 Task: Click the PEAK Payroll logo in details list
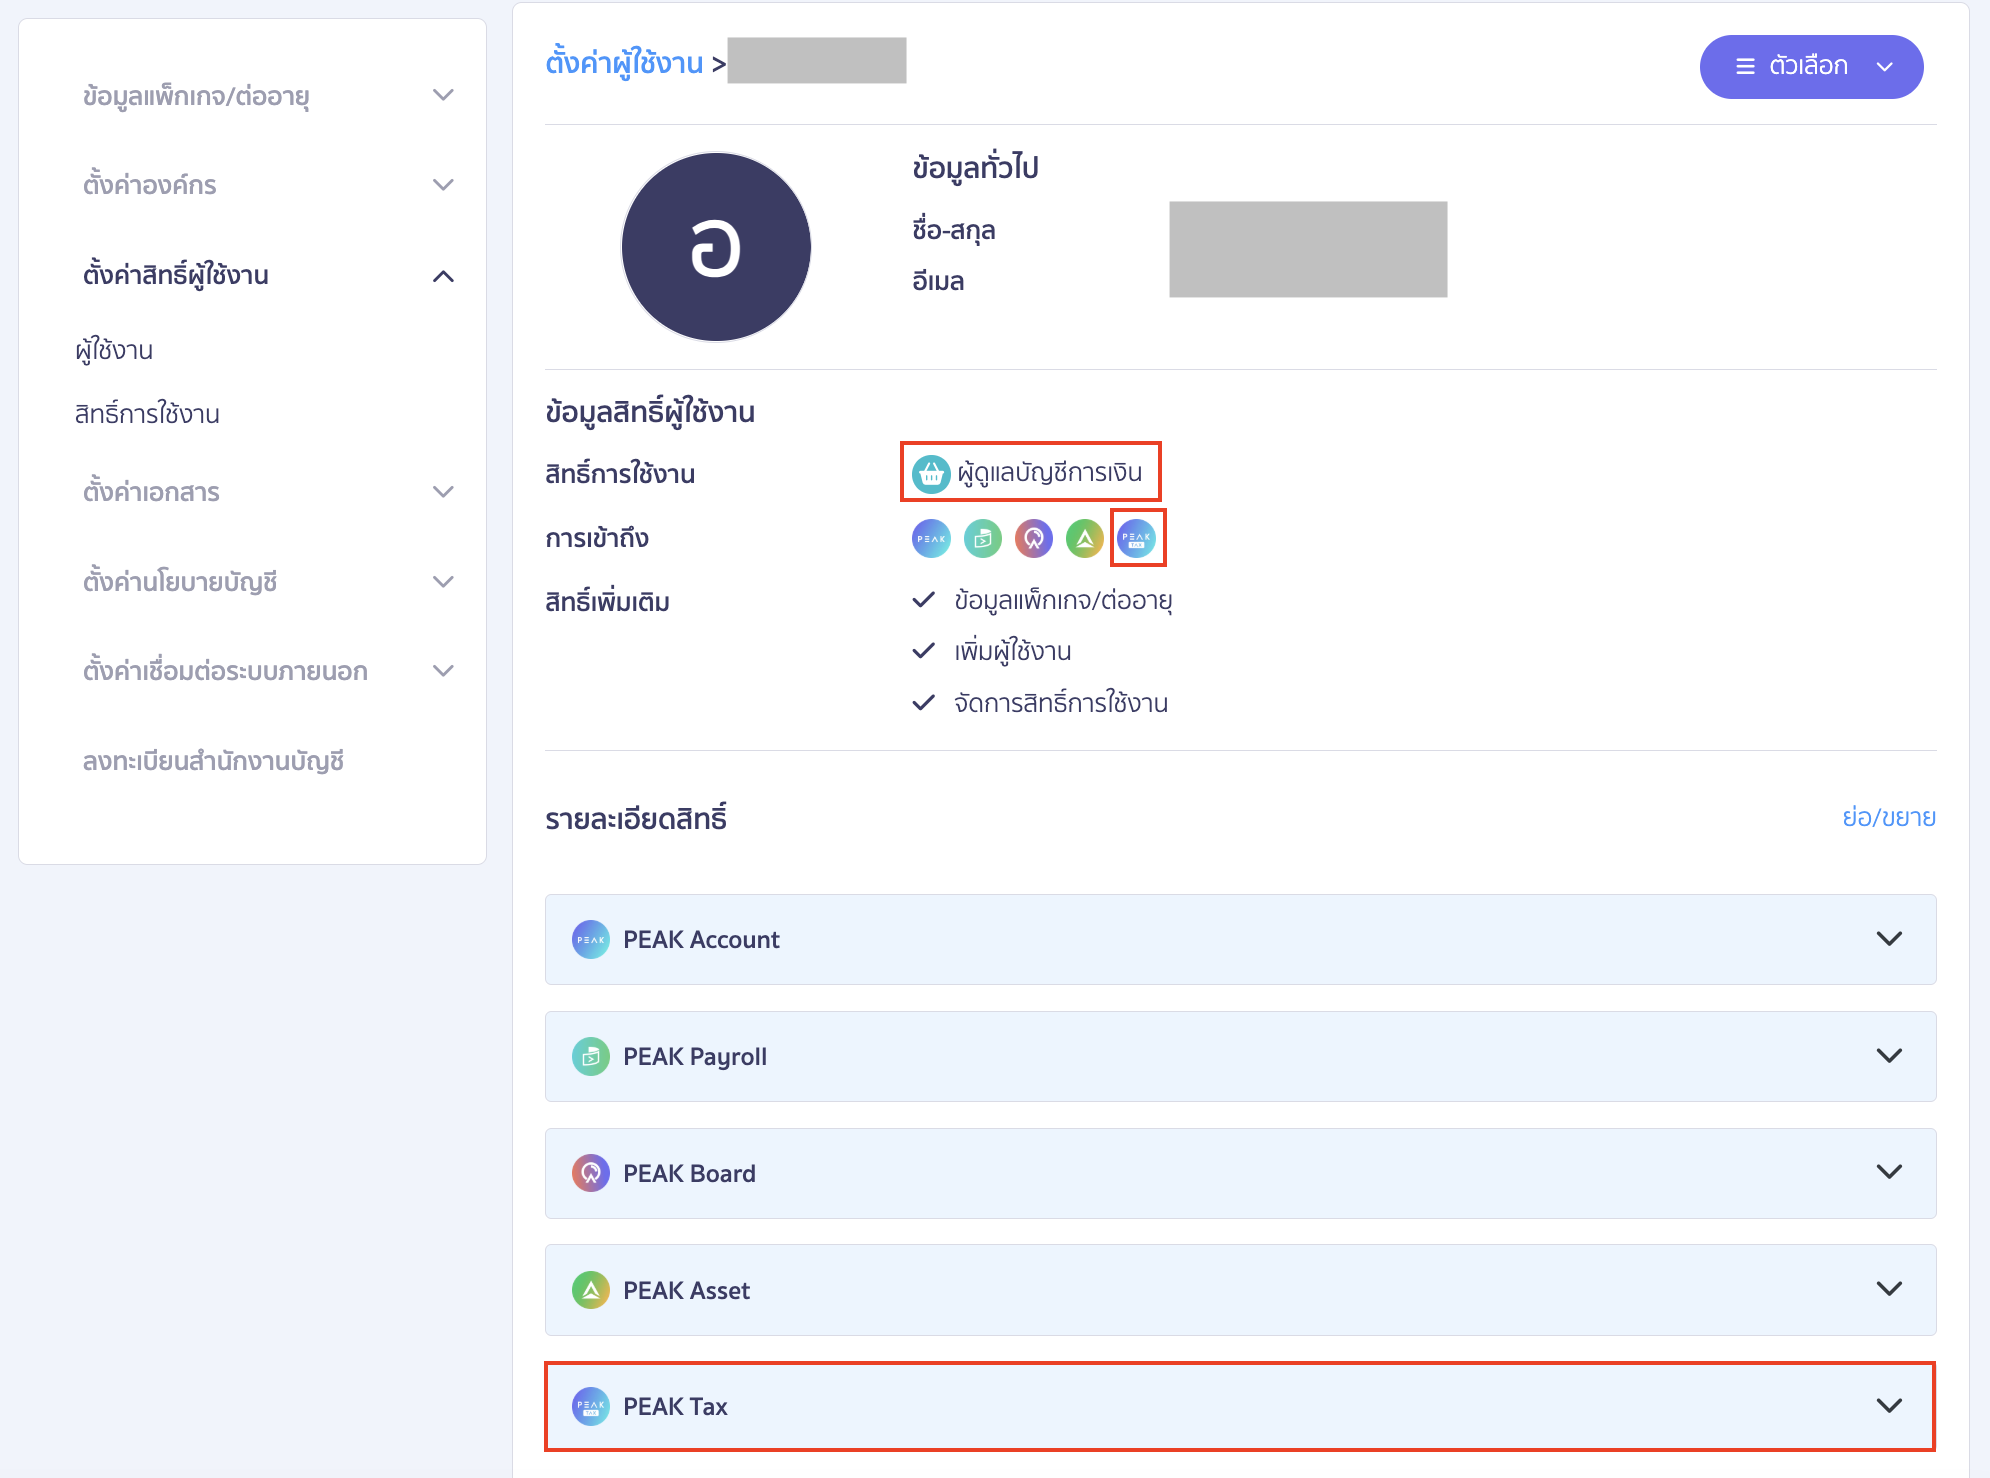pos(591,1056)
